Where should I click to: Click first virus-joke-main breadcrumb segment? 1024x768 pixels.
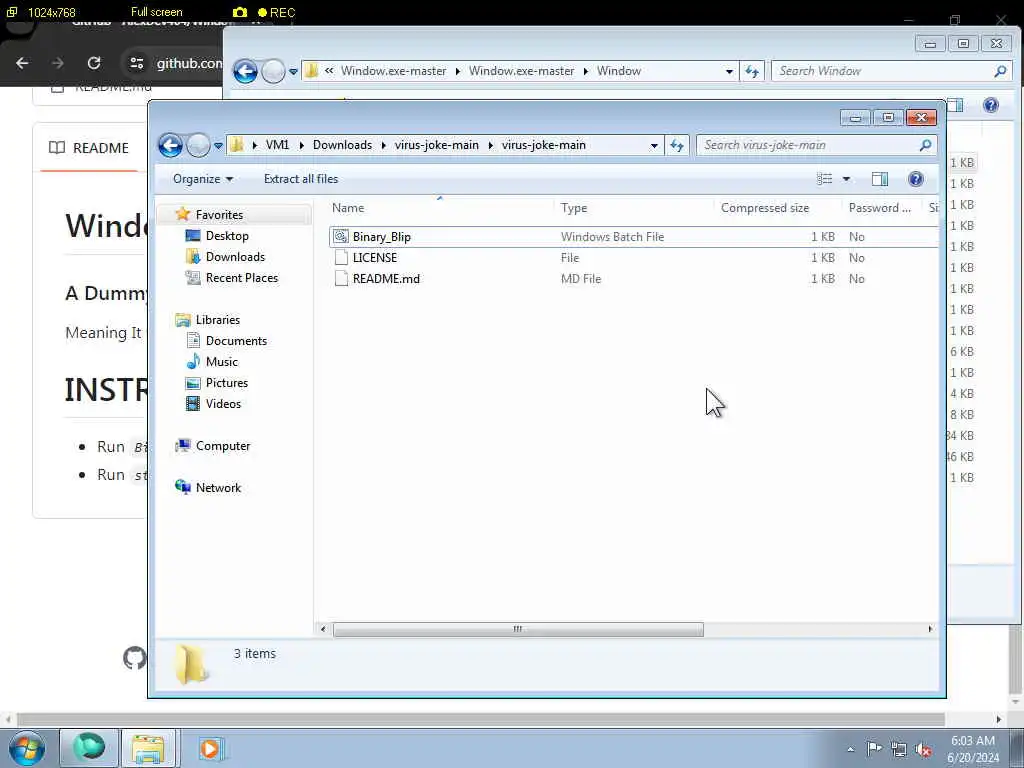[x=436, y=145]
